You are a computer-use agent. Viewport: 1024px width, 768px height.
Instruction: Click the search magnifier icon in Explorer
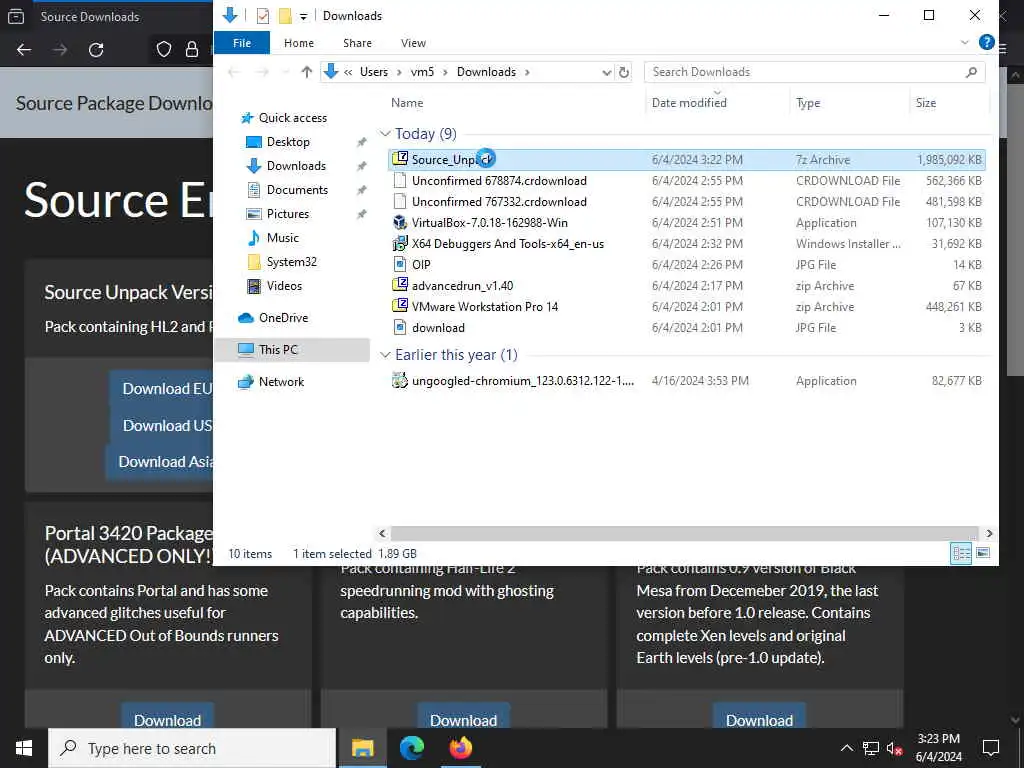tap(971, 72)
